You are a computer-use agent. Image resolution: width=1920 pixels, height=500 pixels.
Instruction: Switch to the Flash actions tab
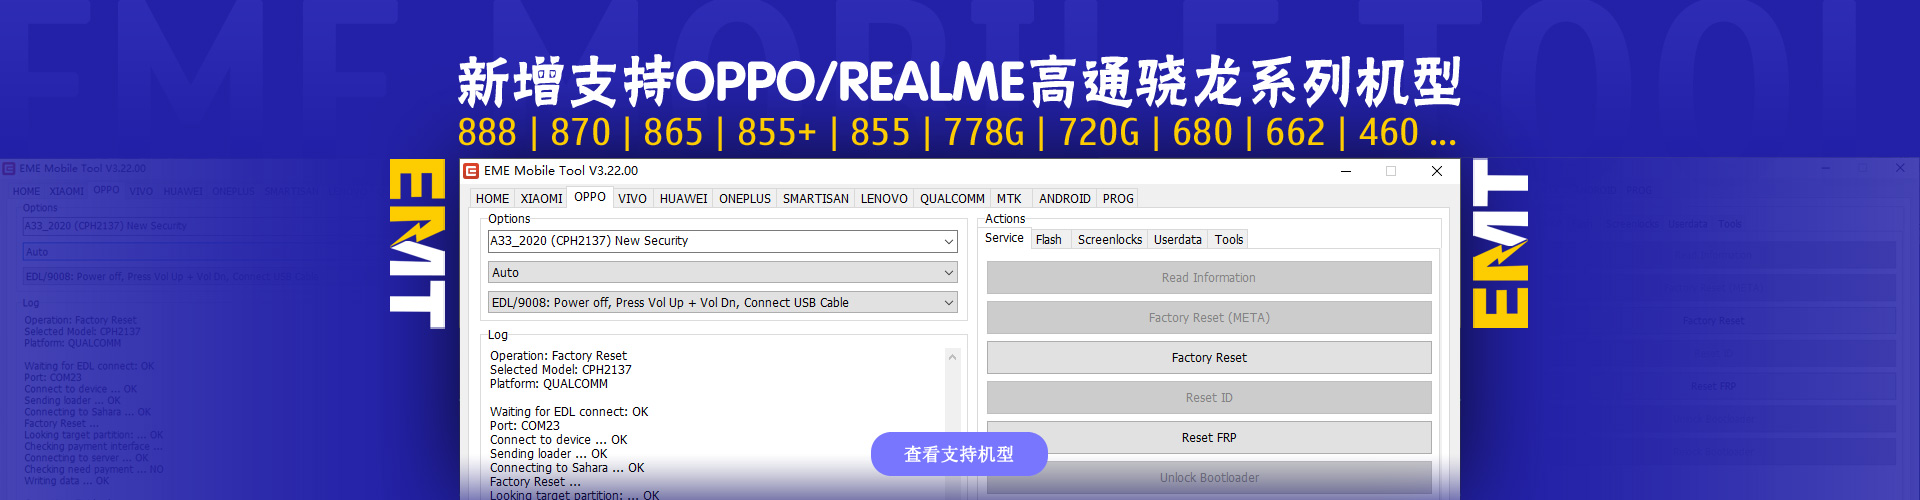pos(1049,240)
